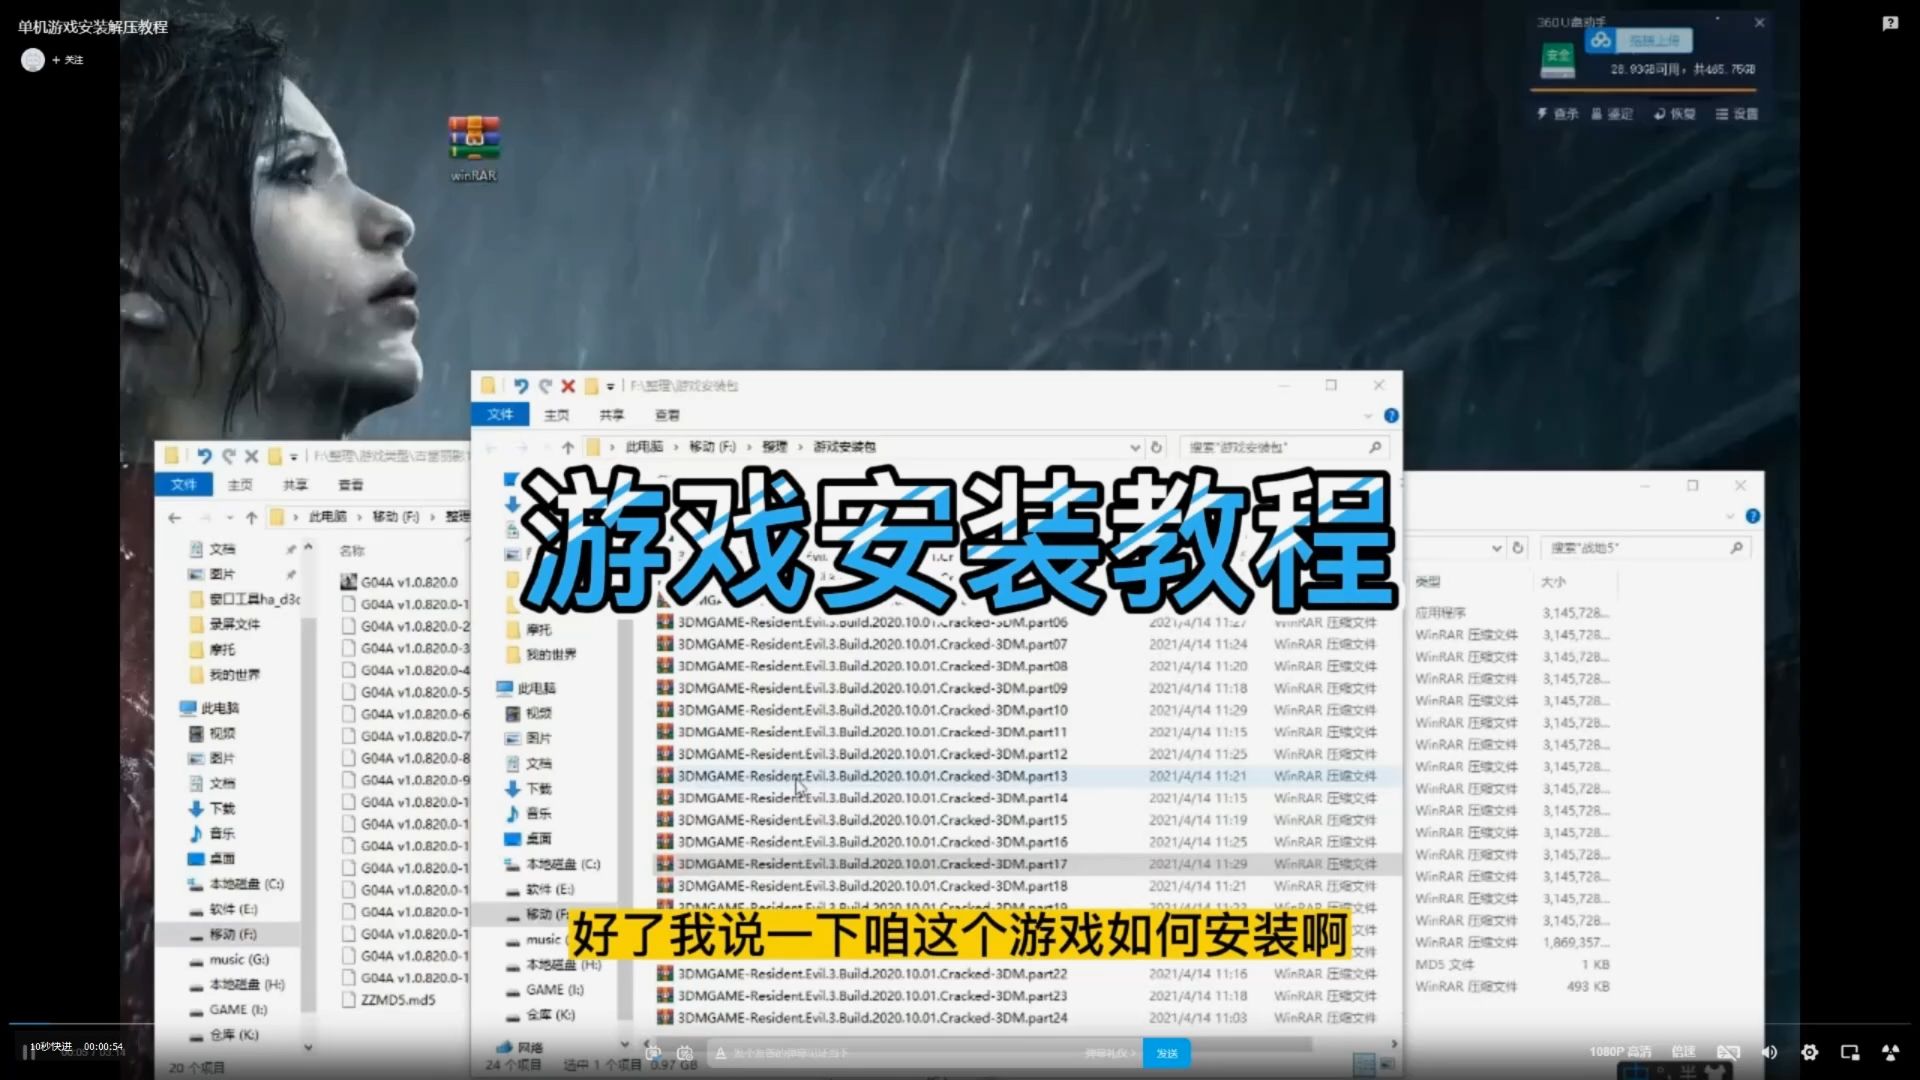This screenshot has height=1080, width=1920.
Task: Click the green 安全 drive icon
Action: click(x=1558, y=60)
